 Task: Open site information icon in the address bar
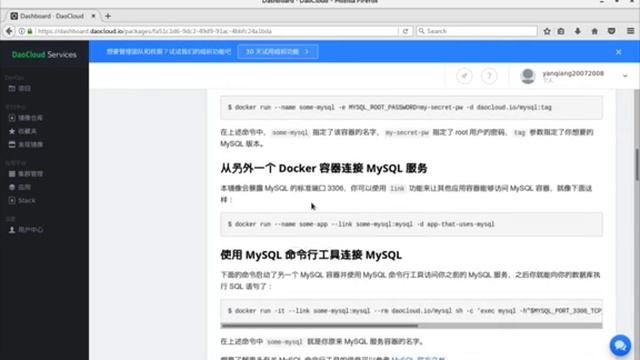pyautogui.click(x=22, y=31)
